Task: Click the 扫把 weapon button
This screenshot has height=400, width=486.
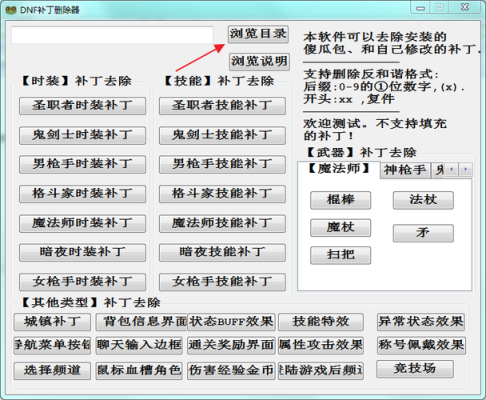Action: click(x=340, y=255)
